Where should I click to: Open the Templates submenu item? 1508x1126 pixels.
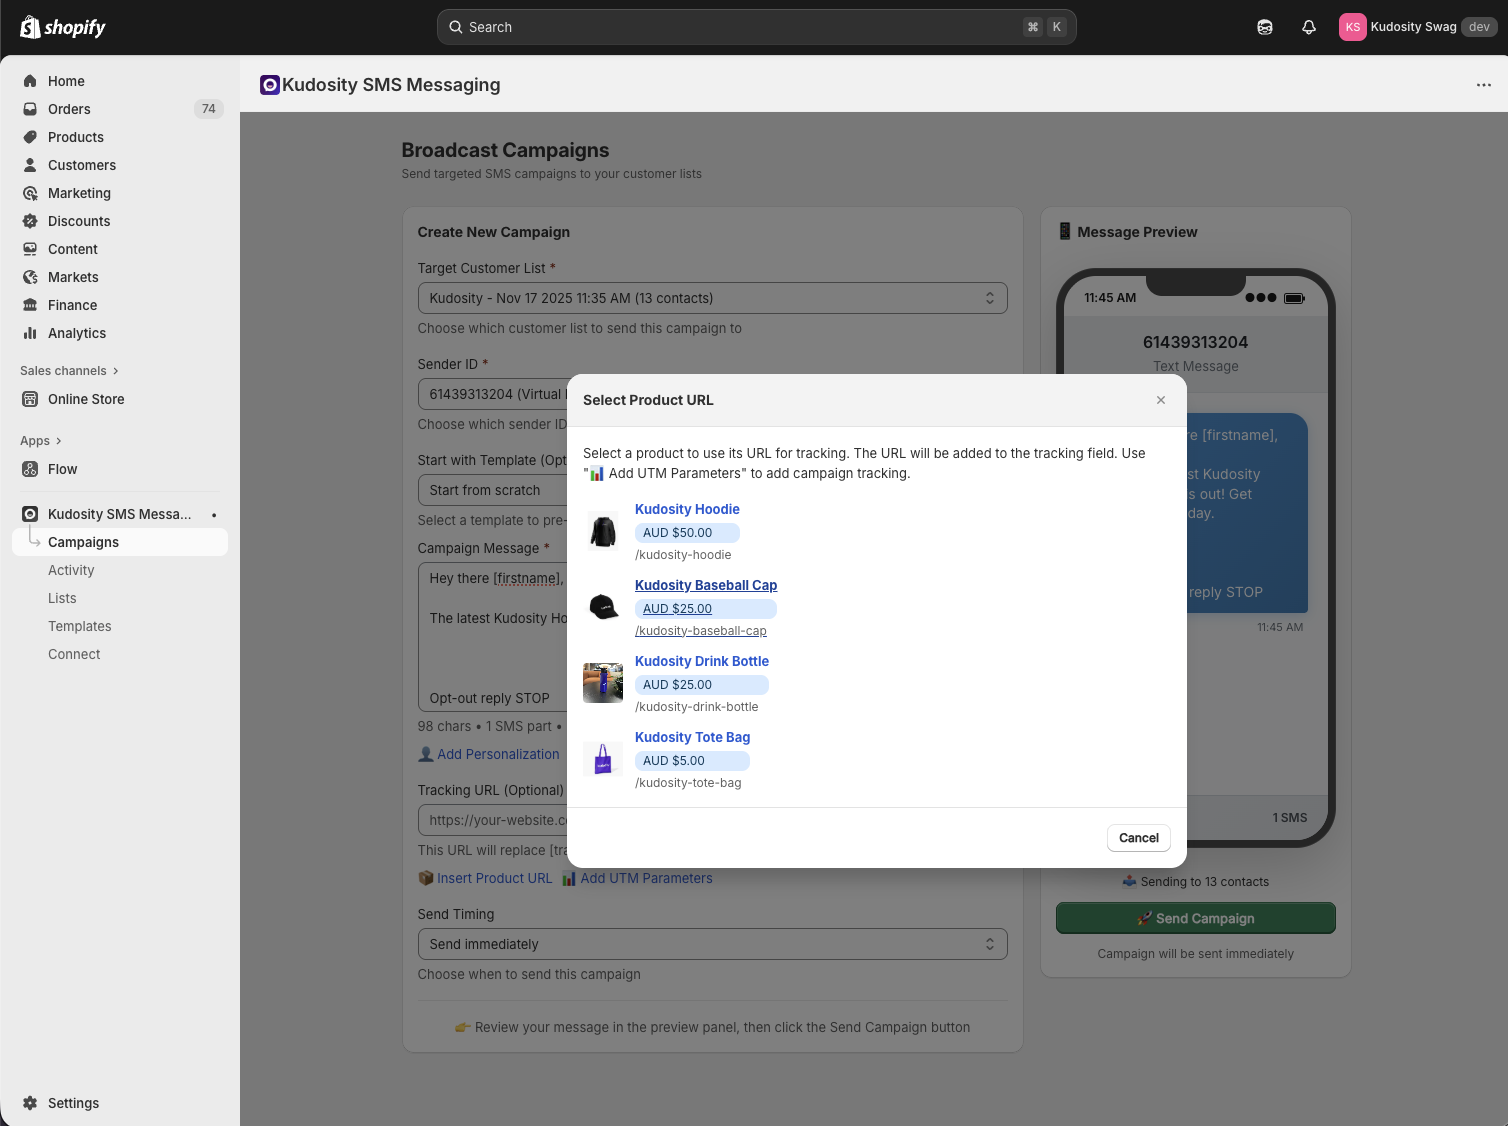pos(80,626)
